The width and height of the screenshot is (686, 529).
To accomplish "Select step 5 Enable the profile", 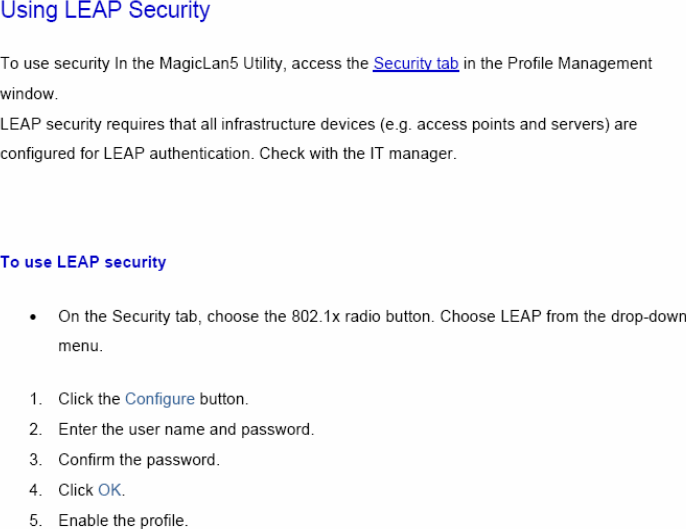I will 122,520.
